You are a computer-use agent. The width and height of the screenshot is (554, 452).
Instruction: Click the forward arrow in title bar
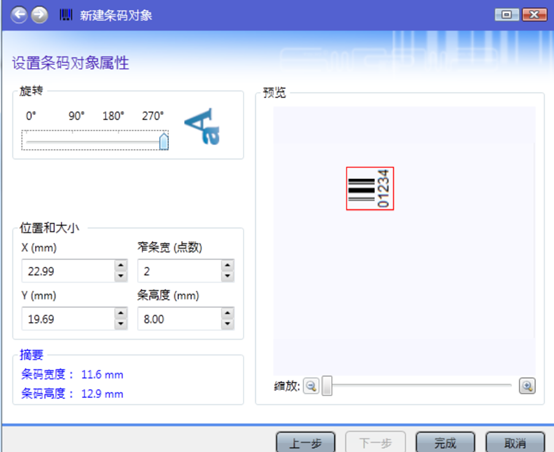40,15
